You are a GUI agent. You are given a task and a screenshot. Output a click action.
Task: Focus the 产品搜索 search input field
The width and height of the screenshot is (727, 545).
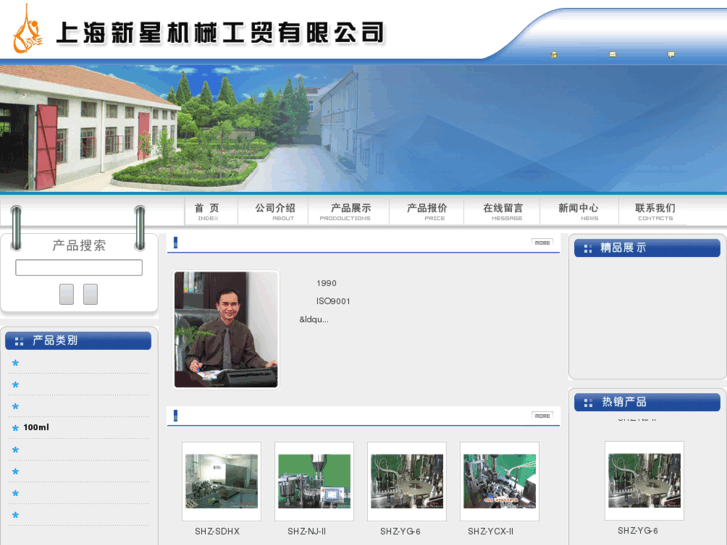point(79,268)
